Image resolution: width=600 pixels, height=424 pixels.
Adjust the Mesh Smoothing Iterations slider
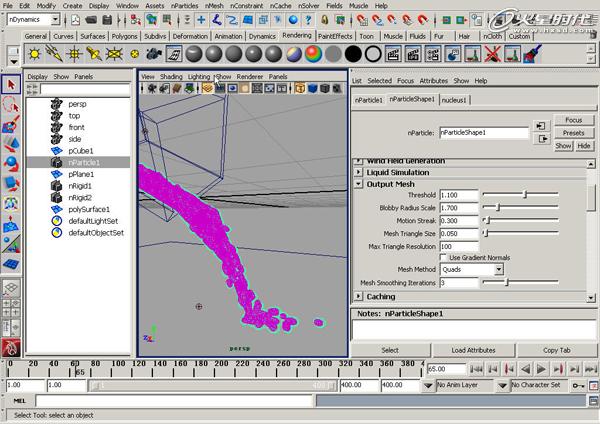click(507, 282)
